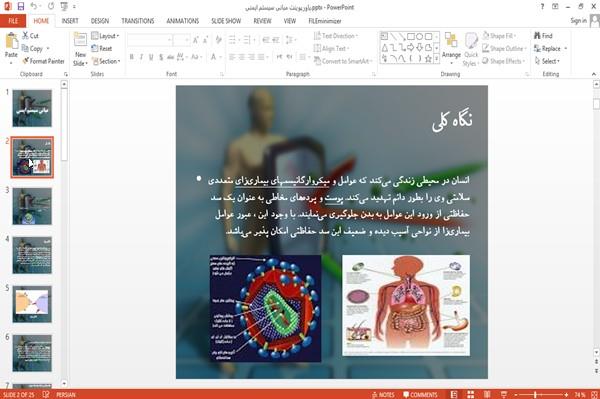Click the zoom in plus button
600x399 pixels.
[566, 395]
